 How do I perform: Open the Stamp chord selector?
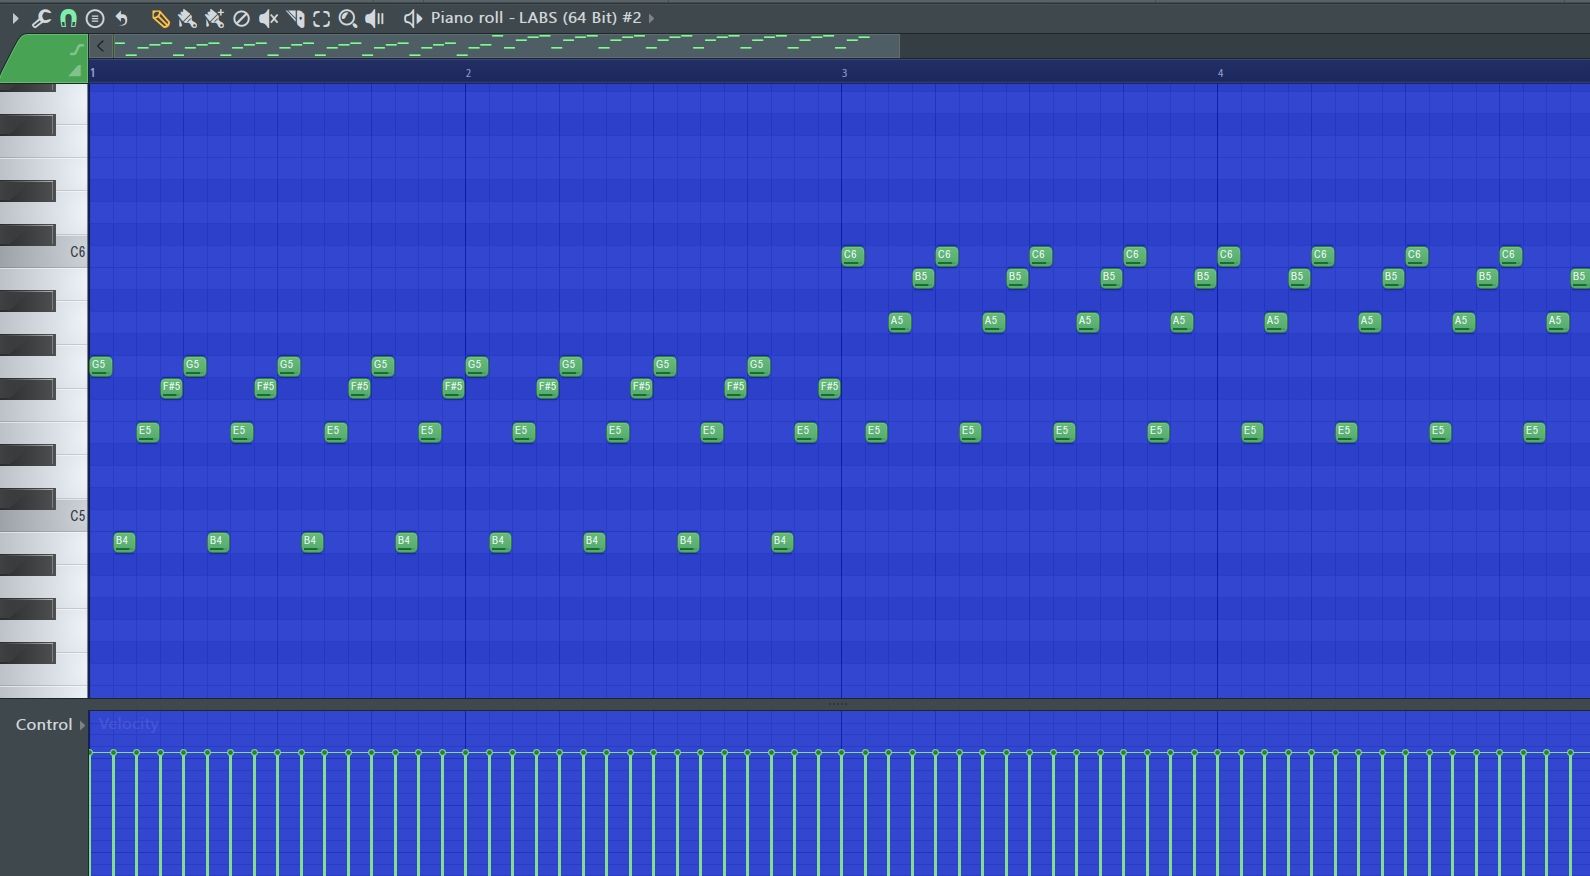[x=95, y=18]
